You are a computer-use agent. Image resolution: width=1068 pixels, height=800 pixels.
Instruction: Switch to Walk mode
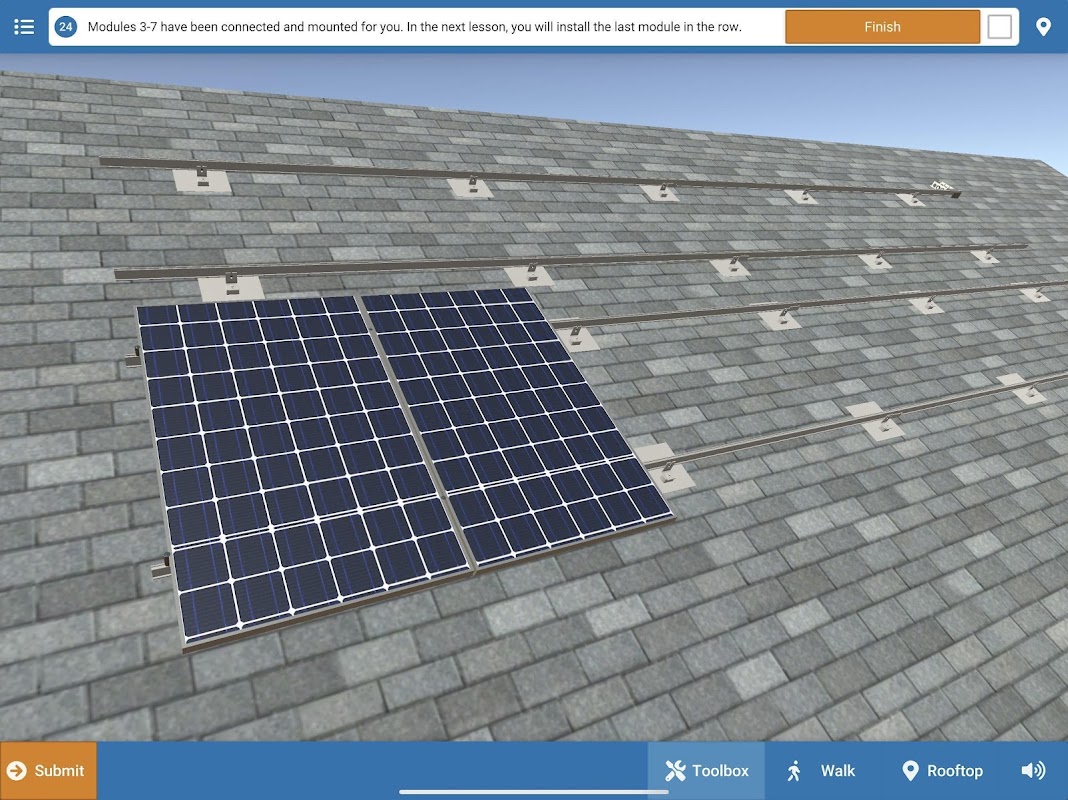821,770
